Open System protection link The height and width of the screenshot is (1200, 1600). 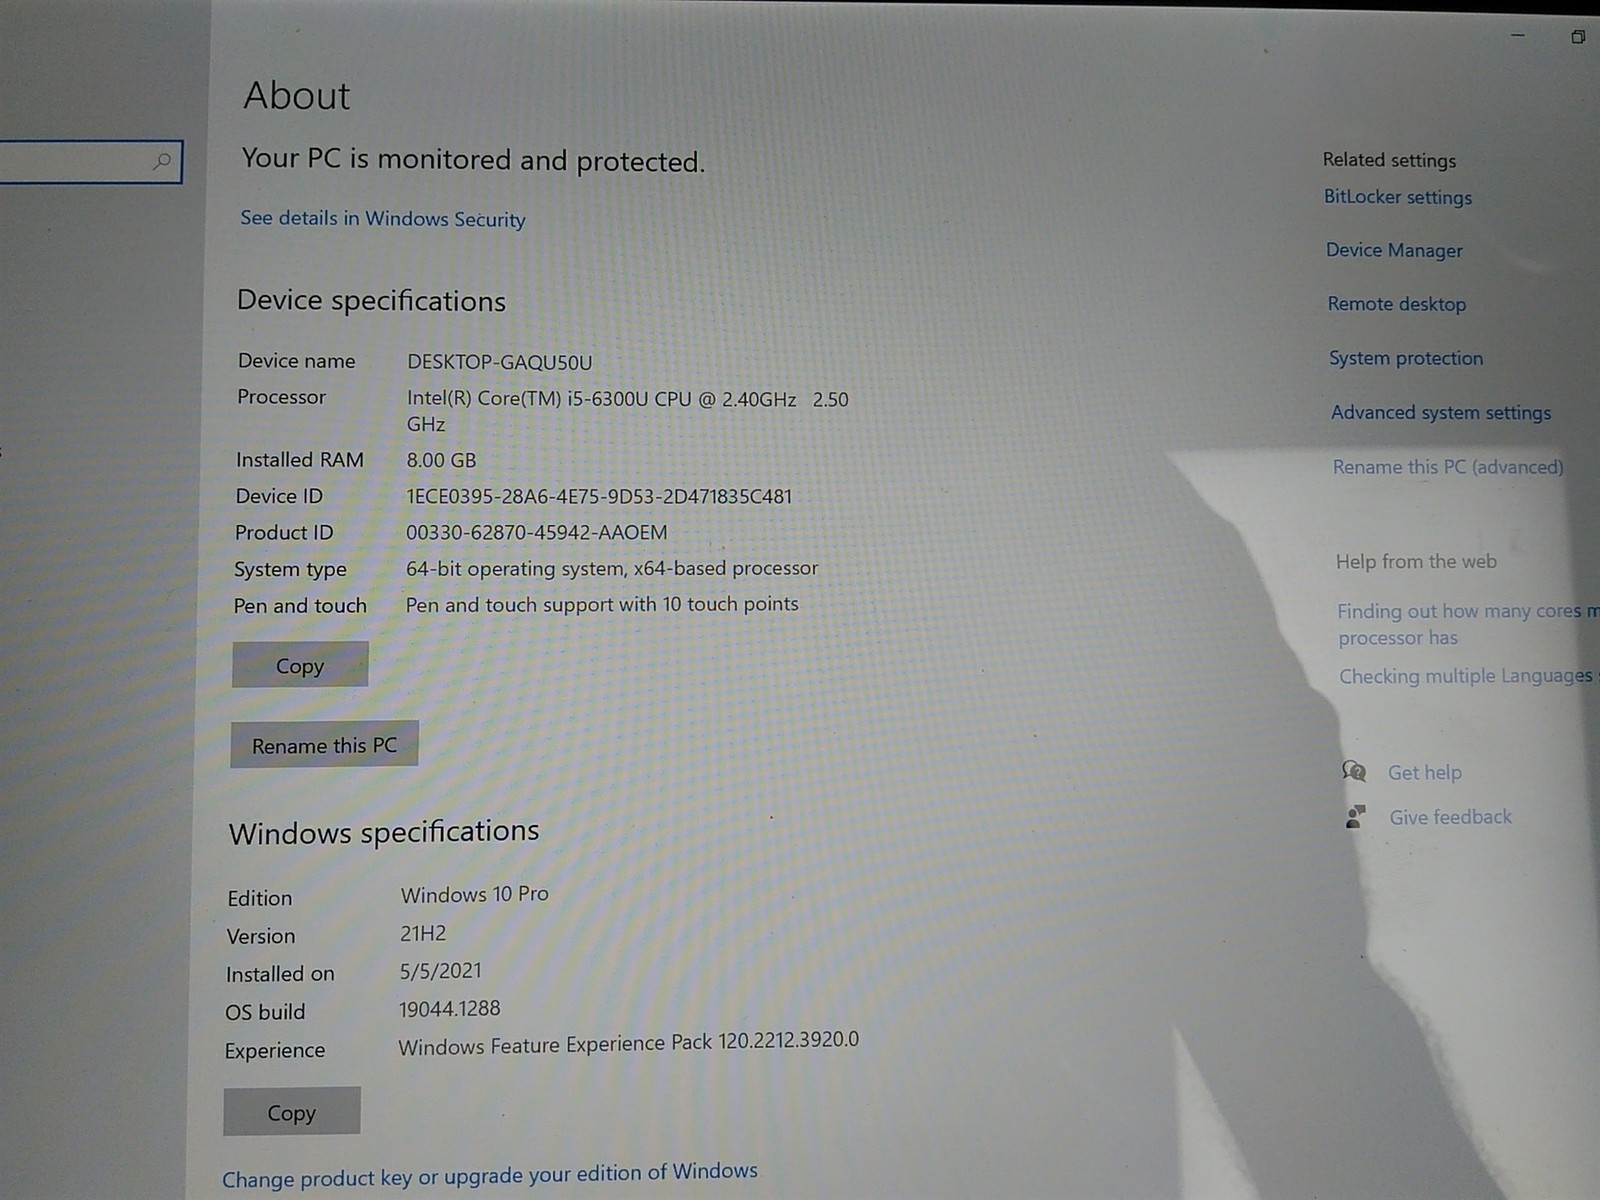pyautogui.click(x=1406, y=358)
